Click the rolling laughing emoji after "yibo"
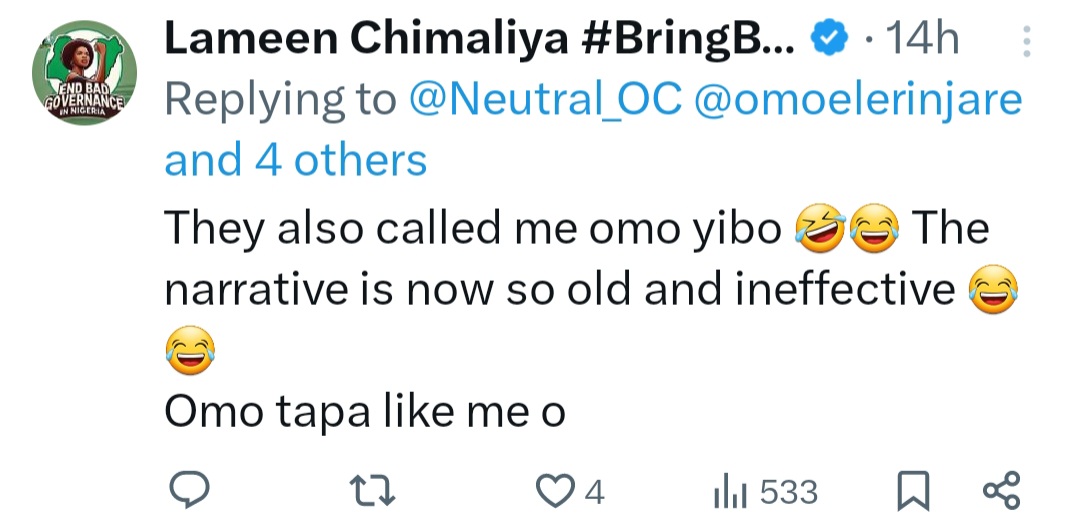 [819, 230]
